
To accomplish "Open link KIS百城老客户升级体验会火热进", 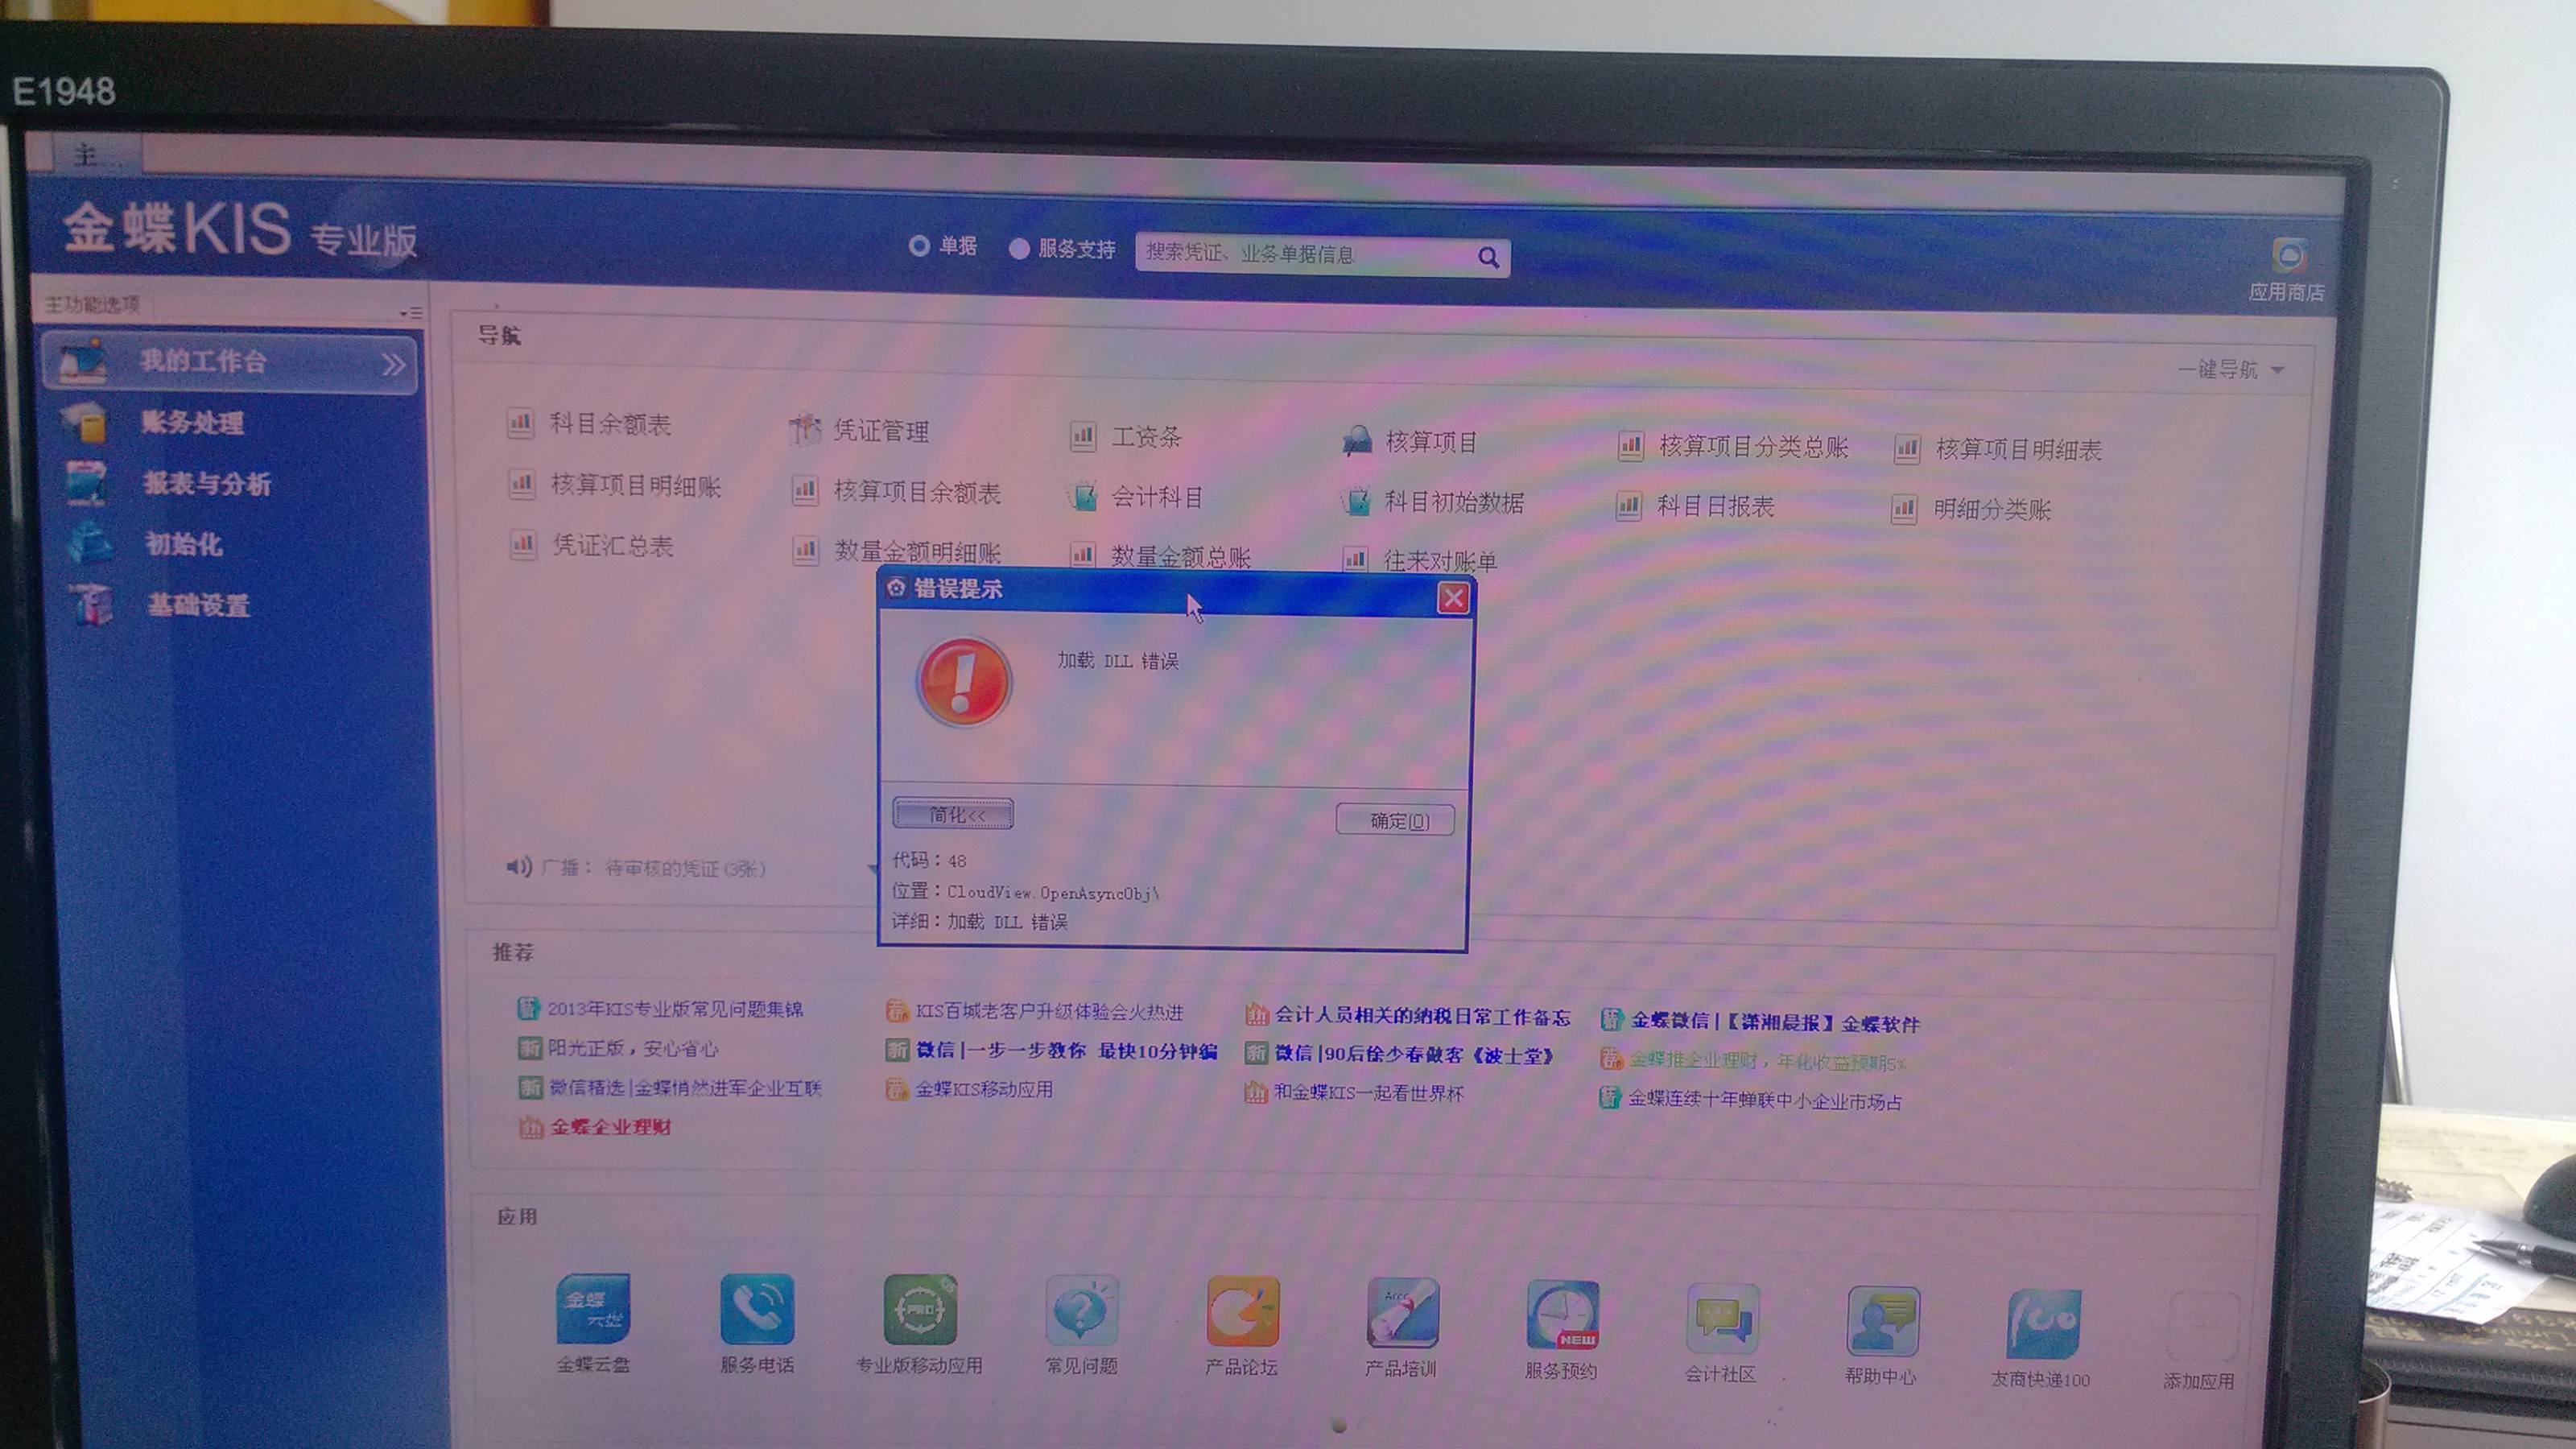I will pos(1049,1012).
